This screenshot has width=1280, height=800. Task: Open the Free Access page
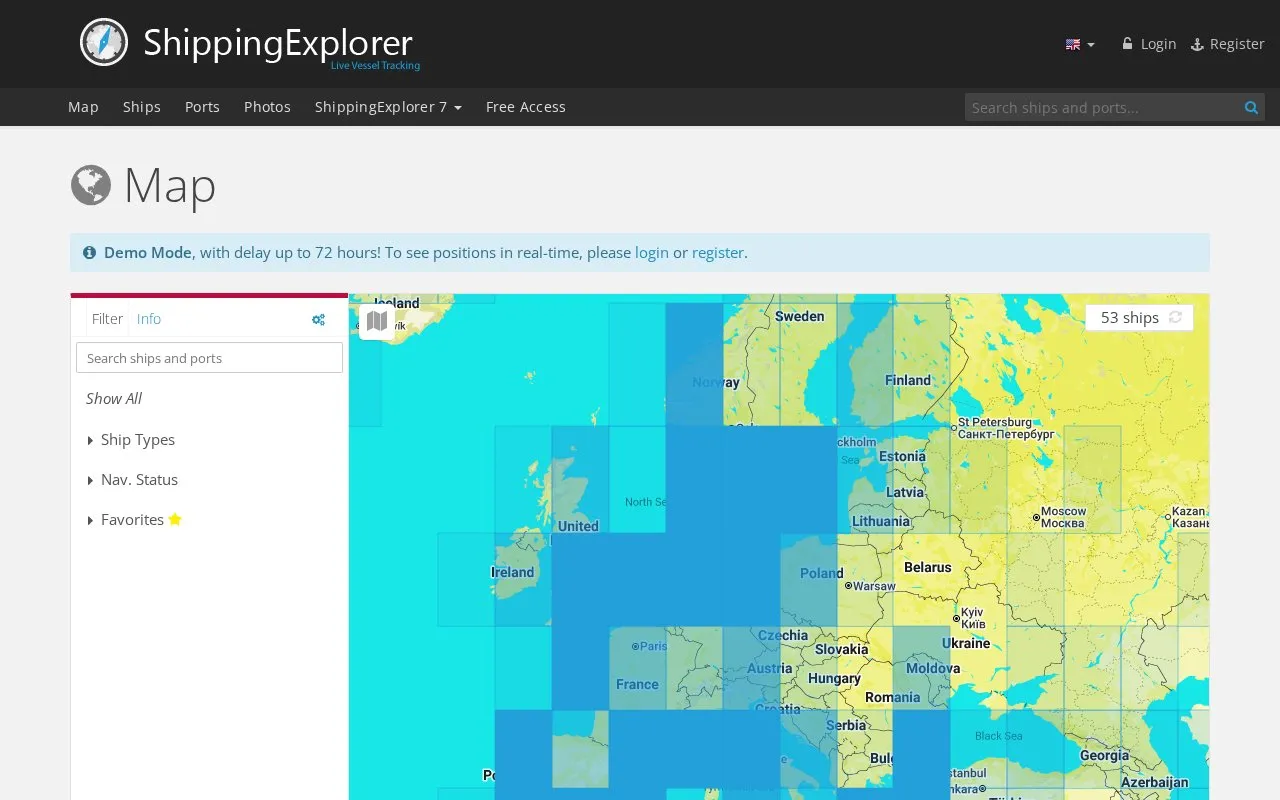[526, 107]
